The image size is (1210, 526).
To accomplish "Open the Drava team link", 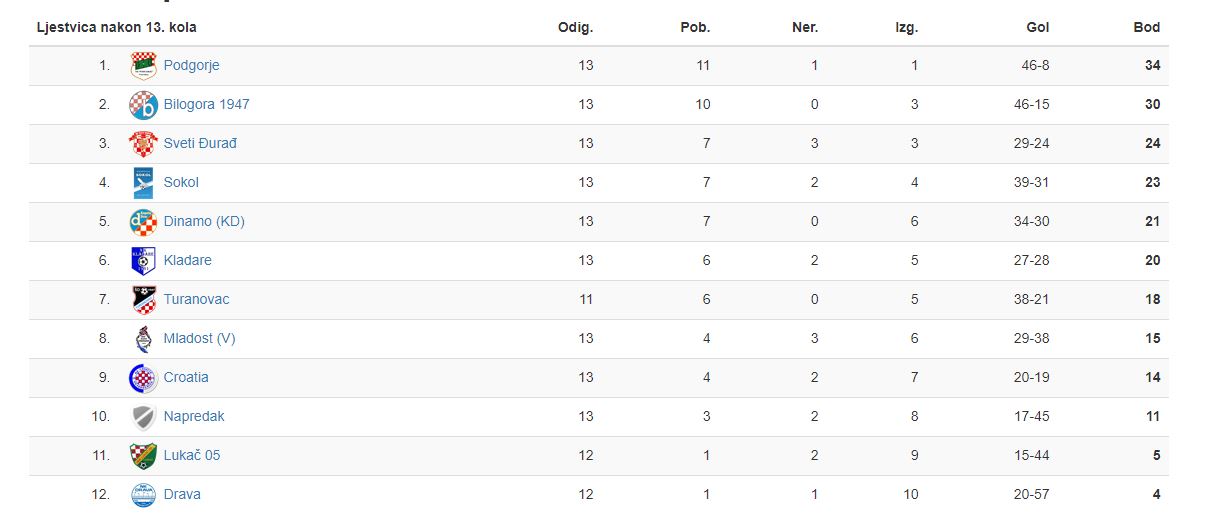I will [182, 494].
